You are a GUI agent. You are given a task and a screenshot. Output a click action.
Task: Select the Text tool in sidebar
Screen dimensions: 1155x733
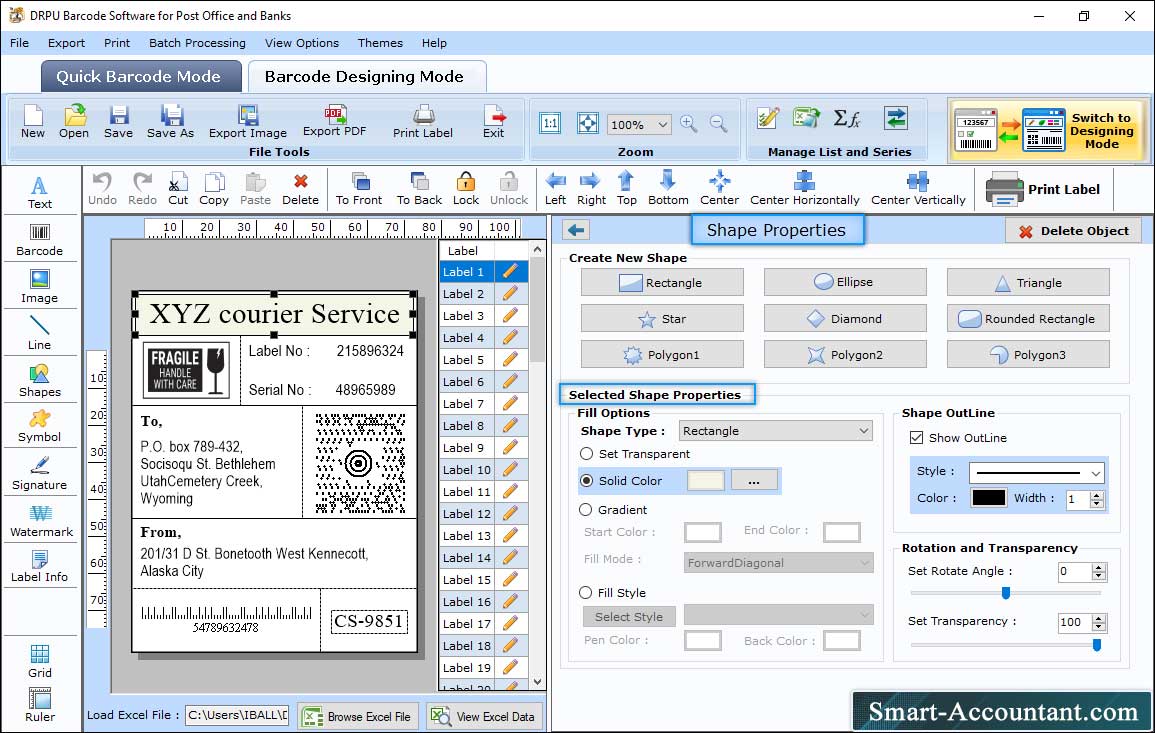point(40,192)
